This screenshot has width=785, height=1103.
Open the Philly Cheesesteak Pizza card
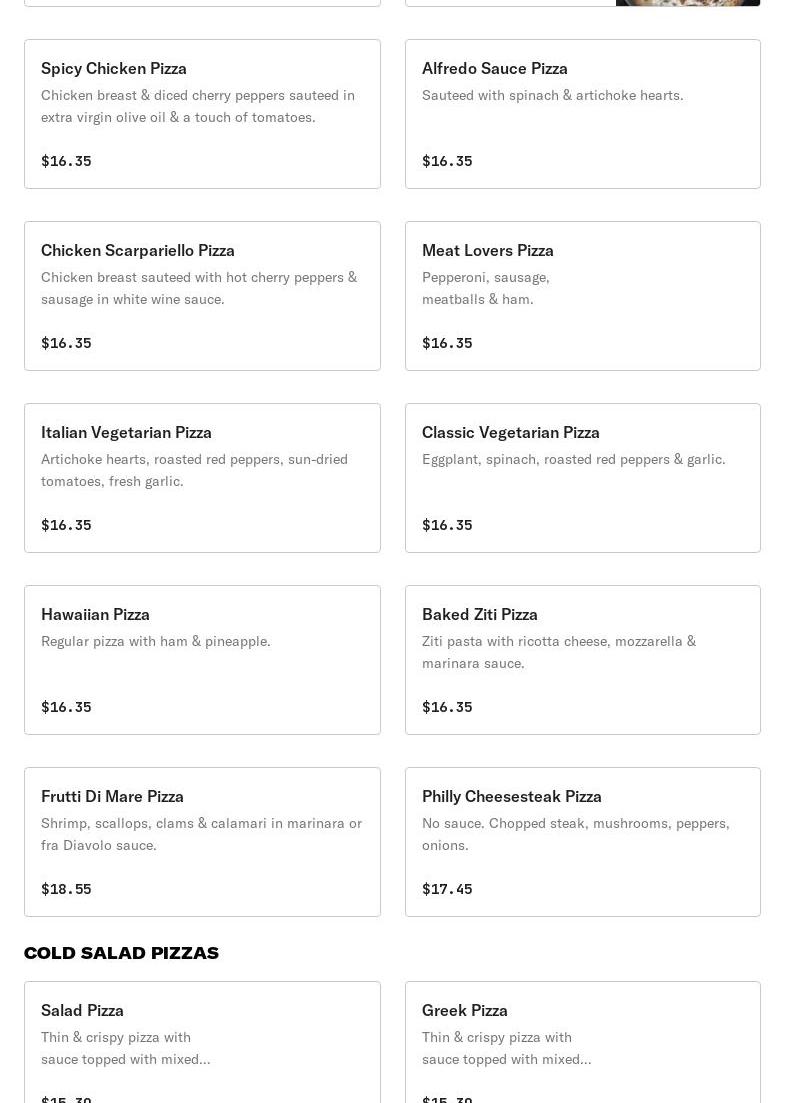(x=582, y=842)
